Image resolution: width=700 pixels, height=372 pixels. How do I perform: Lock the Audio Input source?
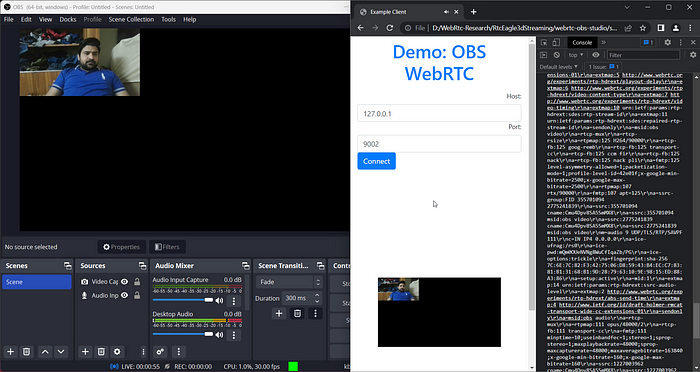(137, 295)
